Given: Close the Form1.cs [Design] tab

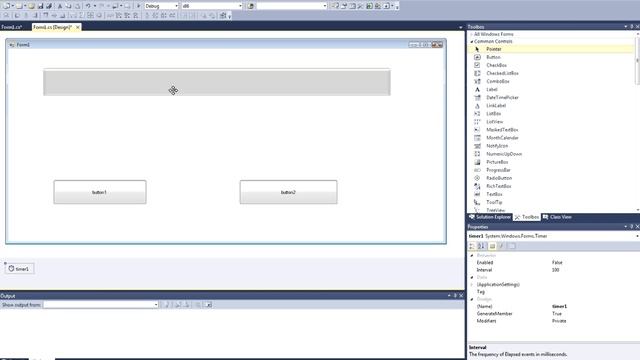Looking at the screenshot, I should pos(78,27).
